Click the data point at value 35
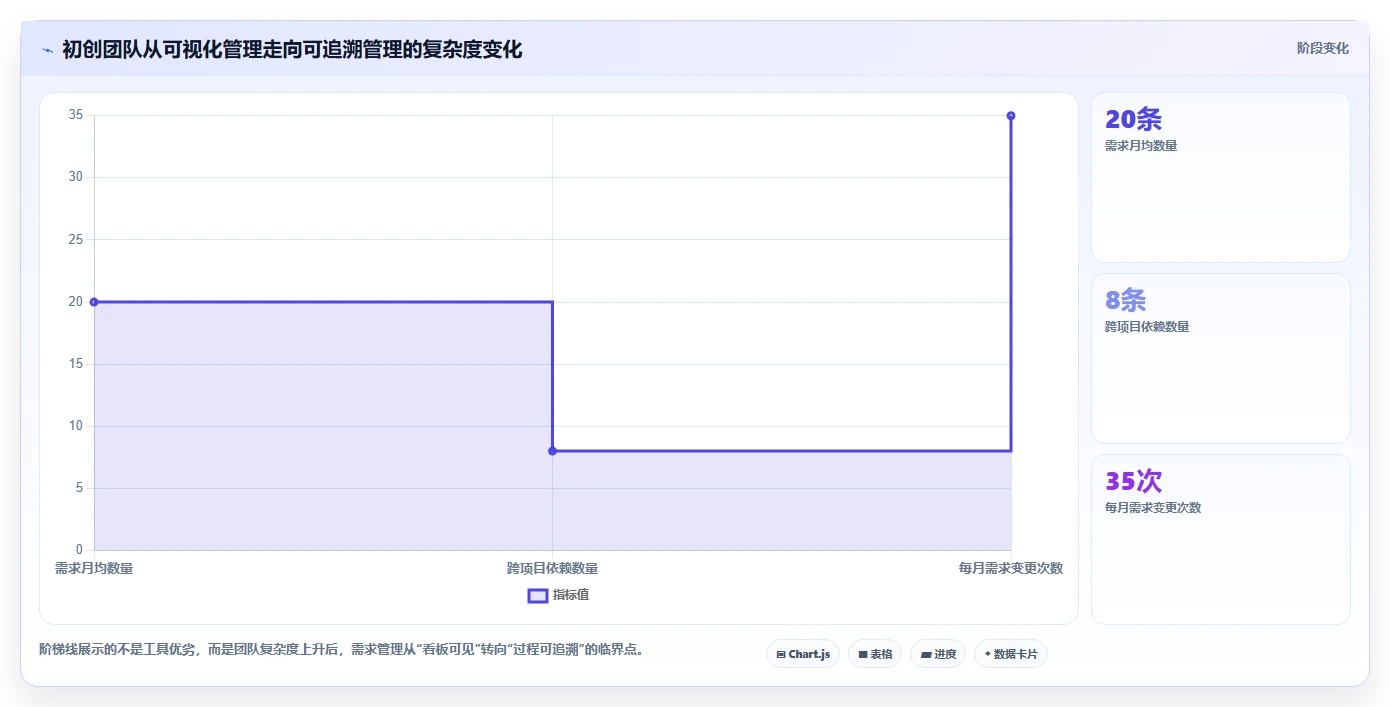Screen dimensions: 1390x707 click(1011, 116)
